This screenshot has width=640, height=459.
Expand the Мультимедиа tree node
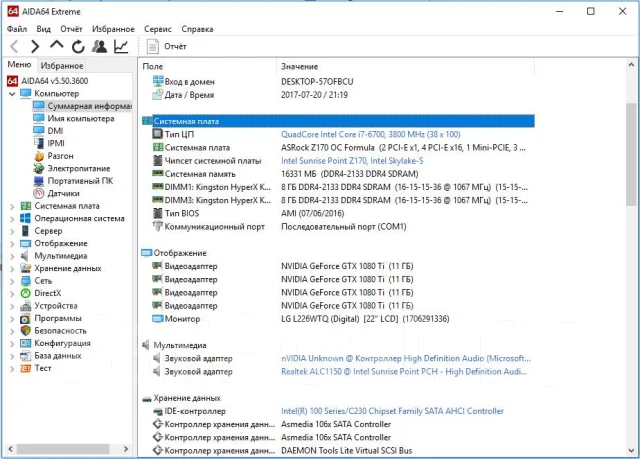(x=12, y=256)
